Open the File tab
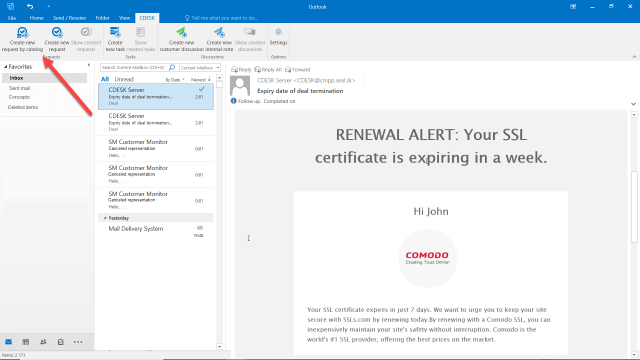The width and height of the screenshot is (640, 360). point(12,18)
